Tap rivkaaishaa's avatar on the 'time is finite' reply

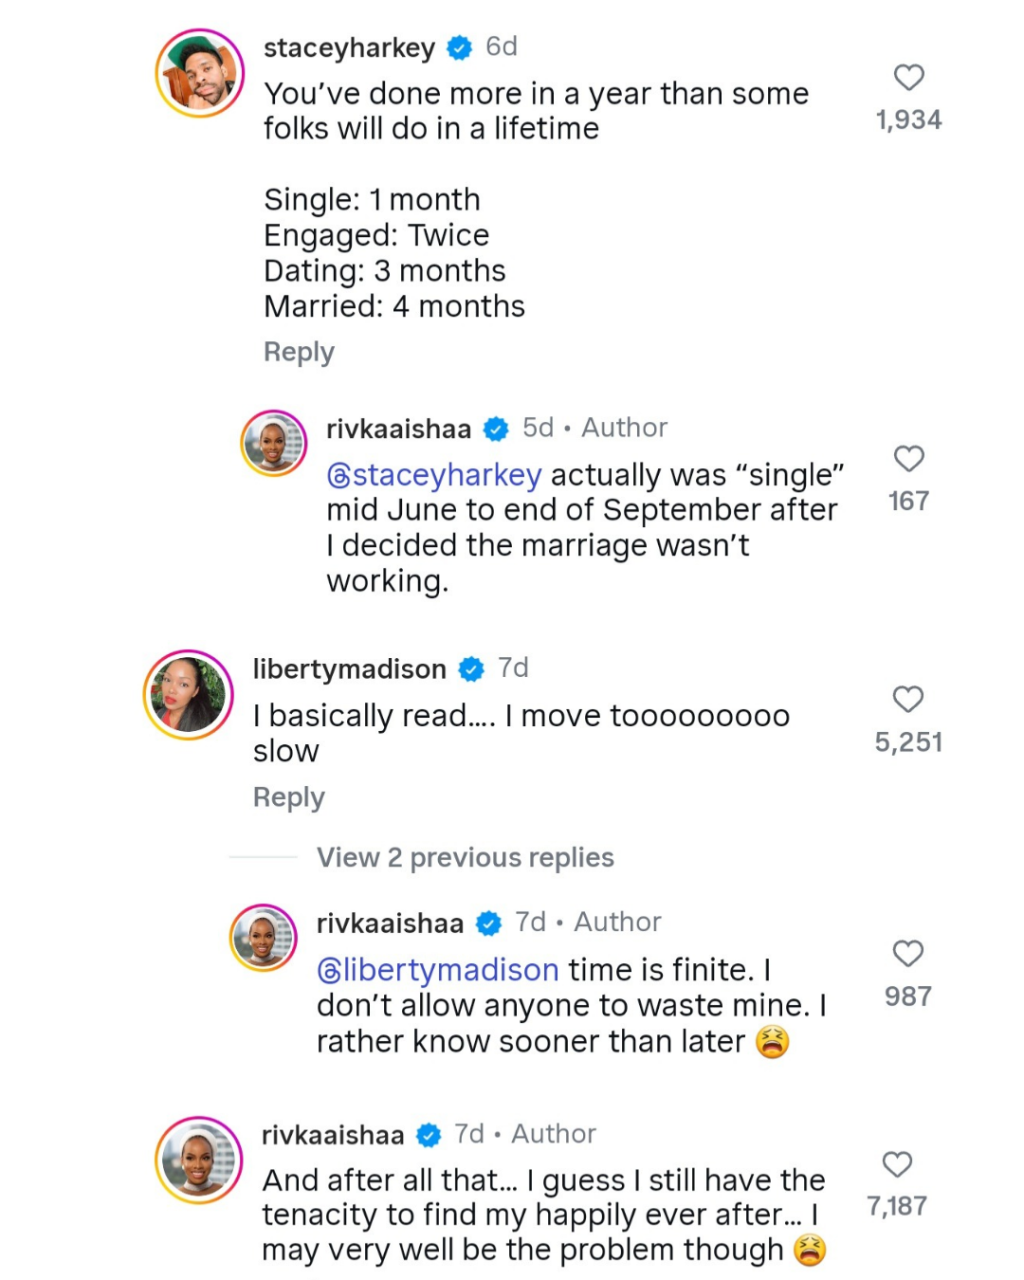click(264, 937)
